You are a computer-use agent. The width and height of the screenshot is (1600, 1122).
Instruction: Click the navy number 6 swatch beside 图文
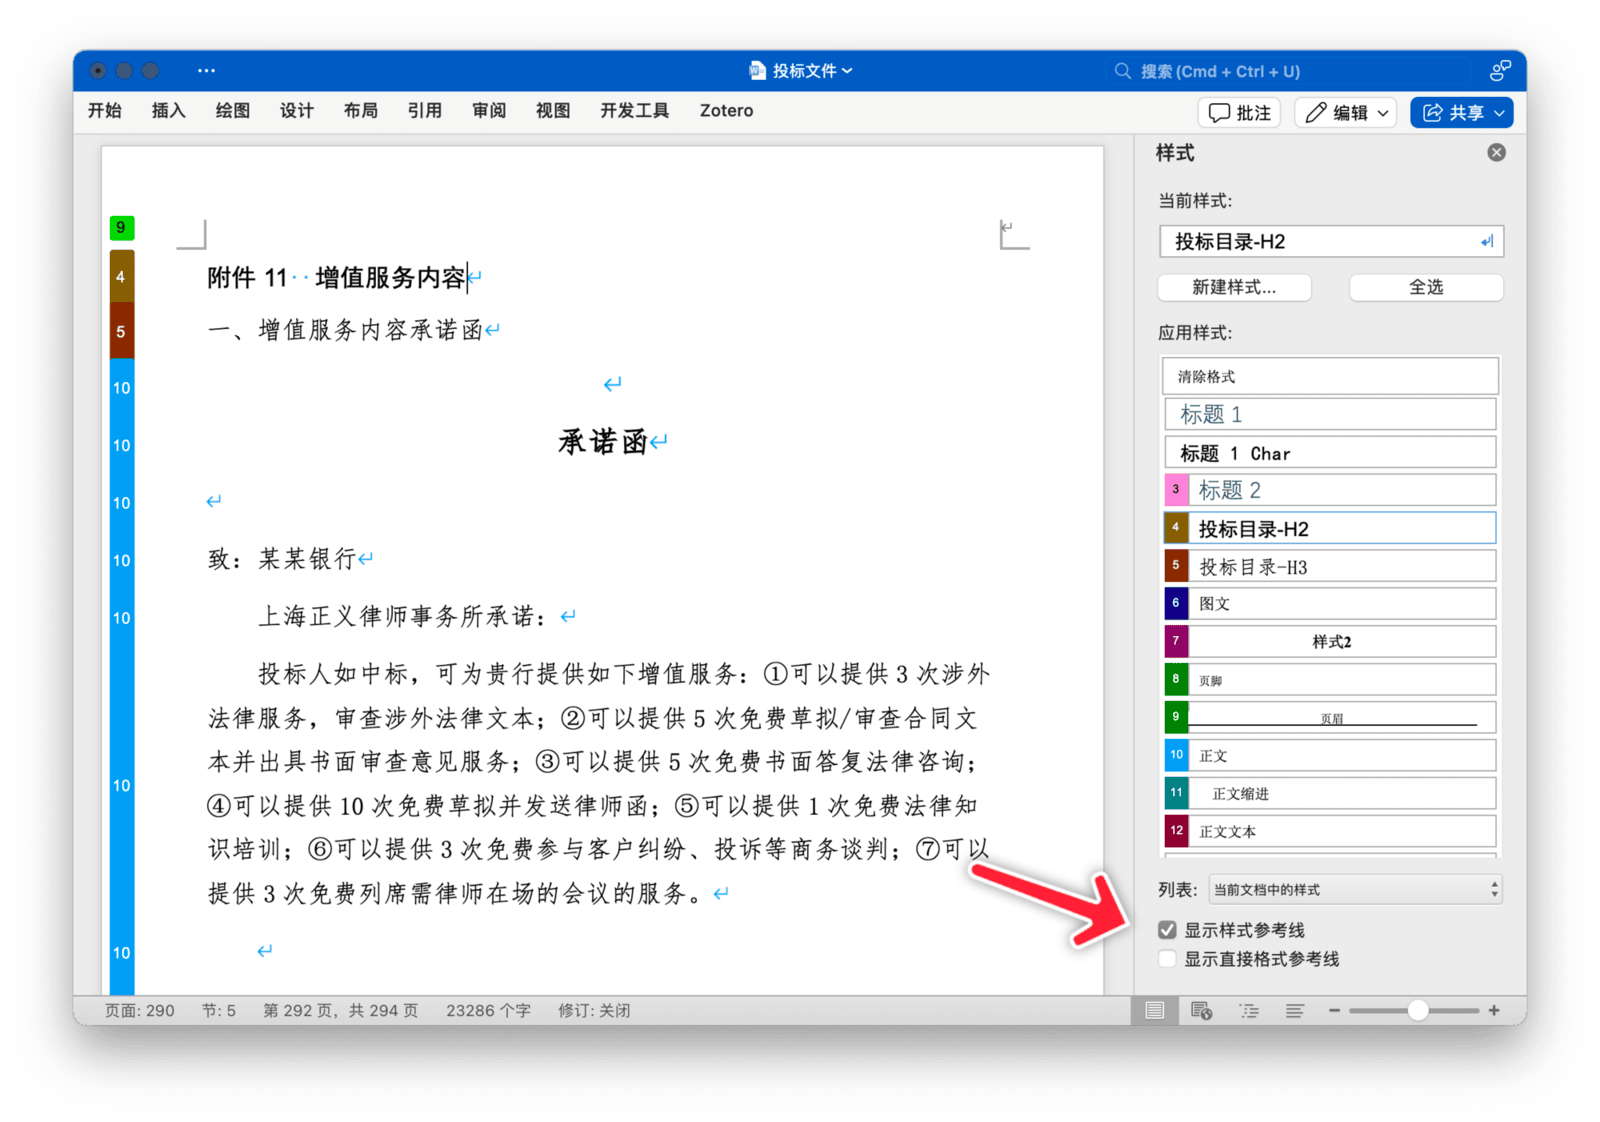pyautogui.click(x=1176, y=603)
